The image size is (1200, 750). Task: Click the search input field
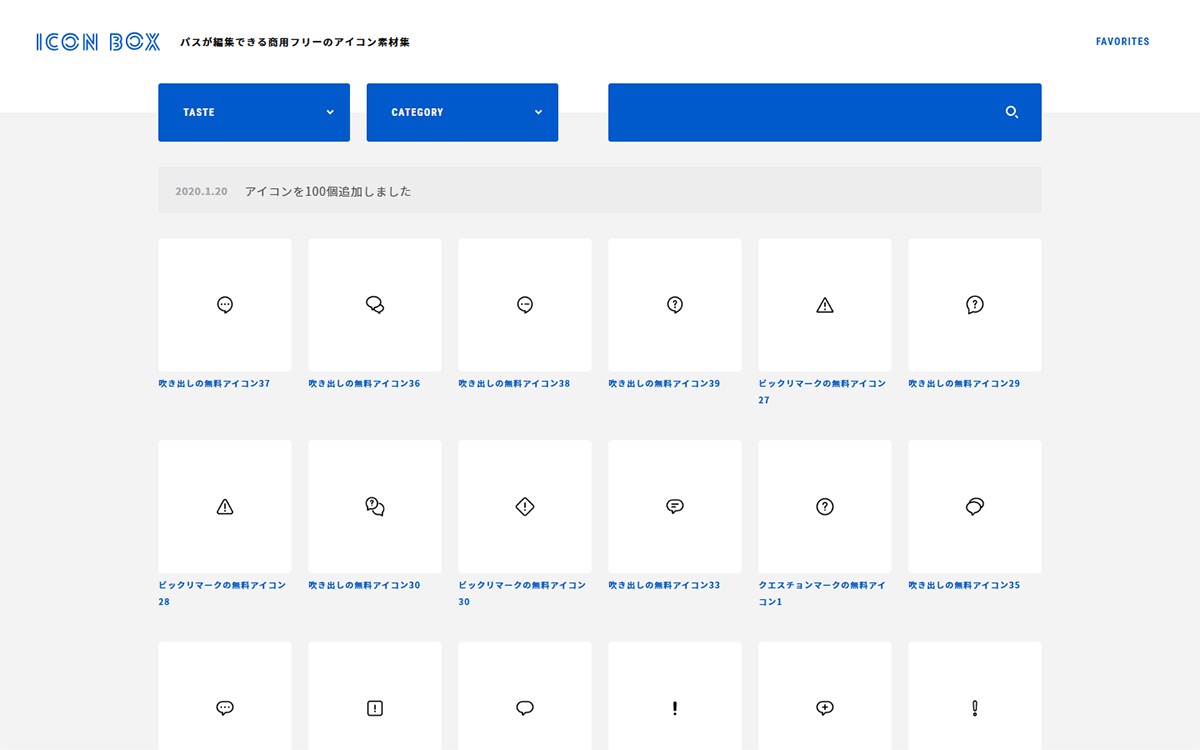800,112
